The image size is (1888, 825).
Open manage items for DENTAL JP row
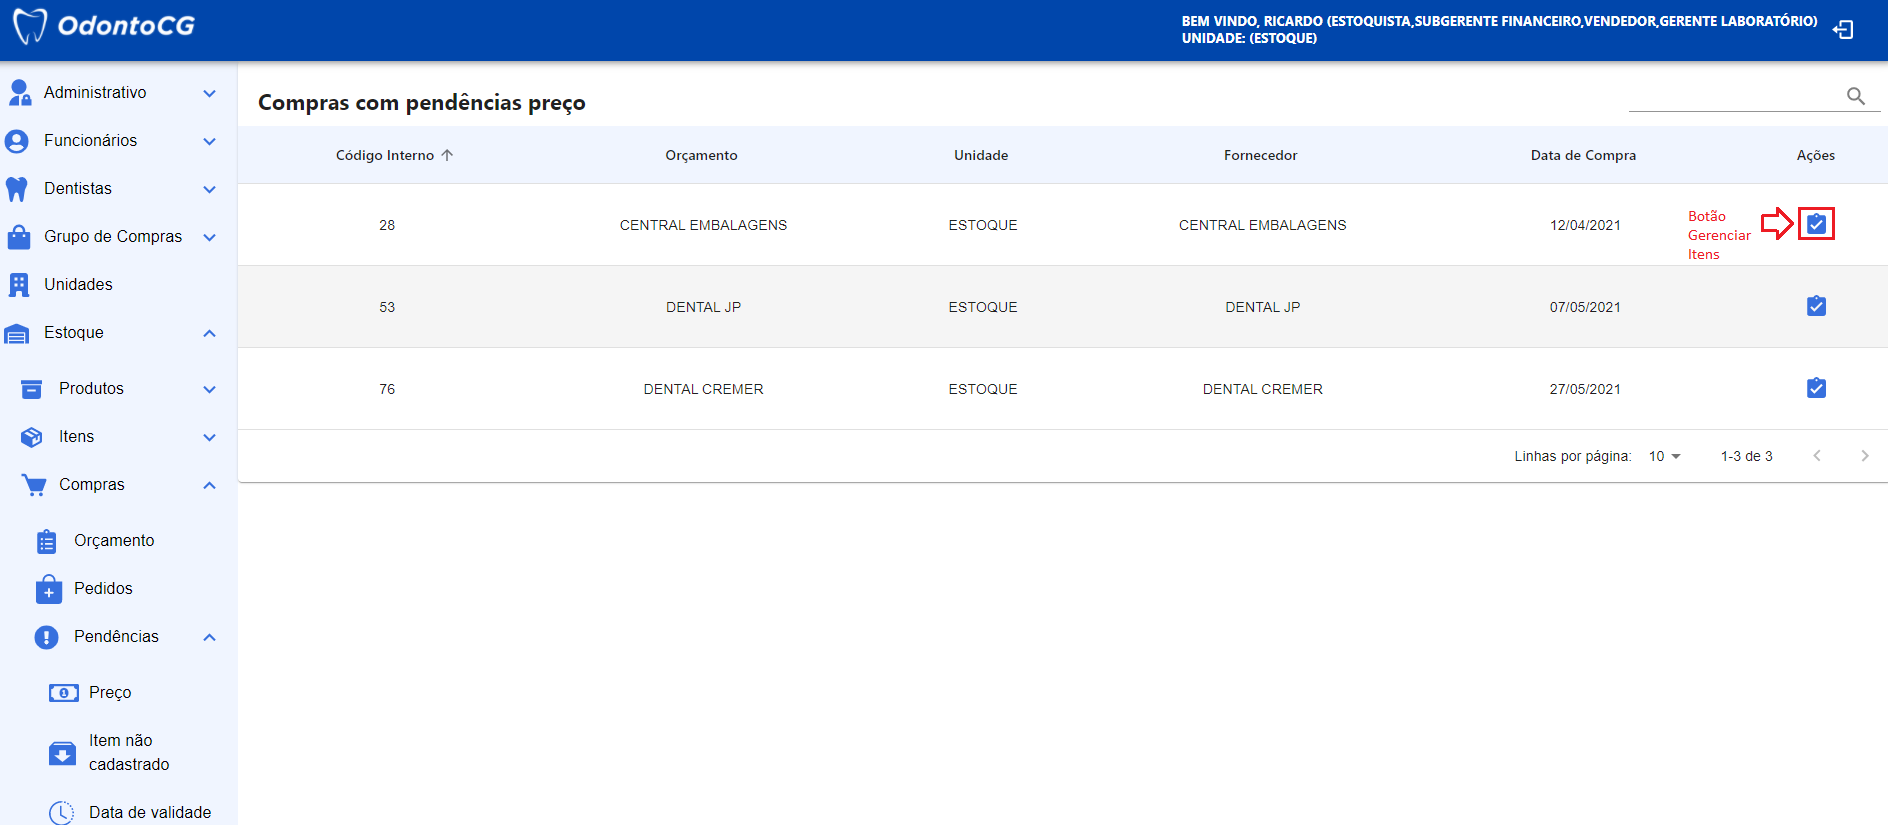click(1816, 306)
